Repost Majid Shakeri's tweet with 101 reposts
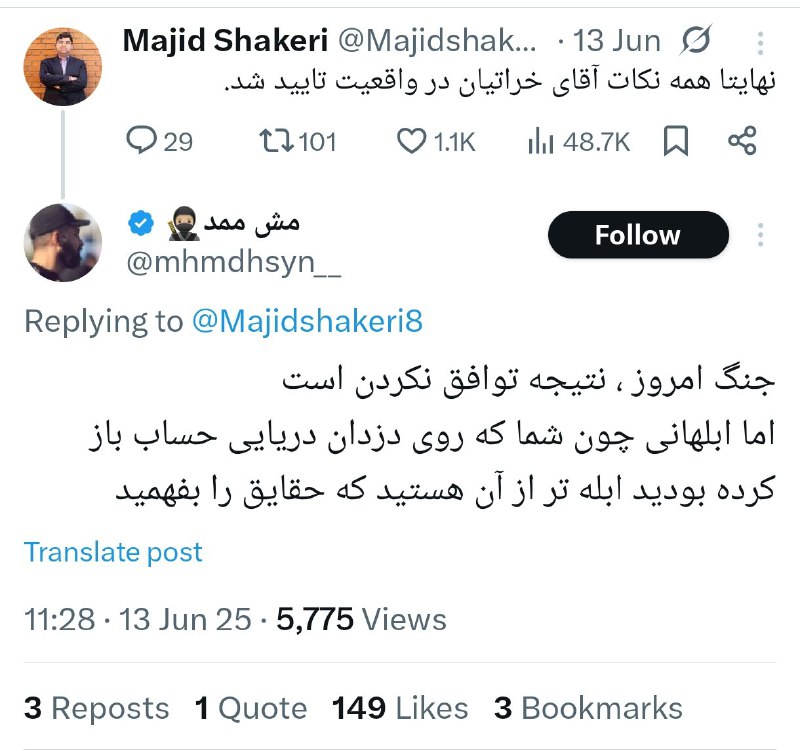This screenshot has height=751, width=800. pos(298,141)
